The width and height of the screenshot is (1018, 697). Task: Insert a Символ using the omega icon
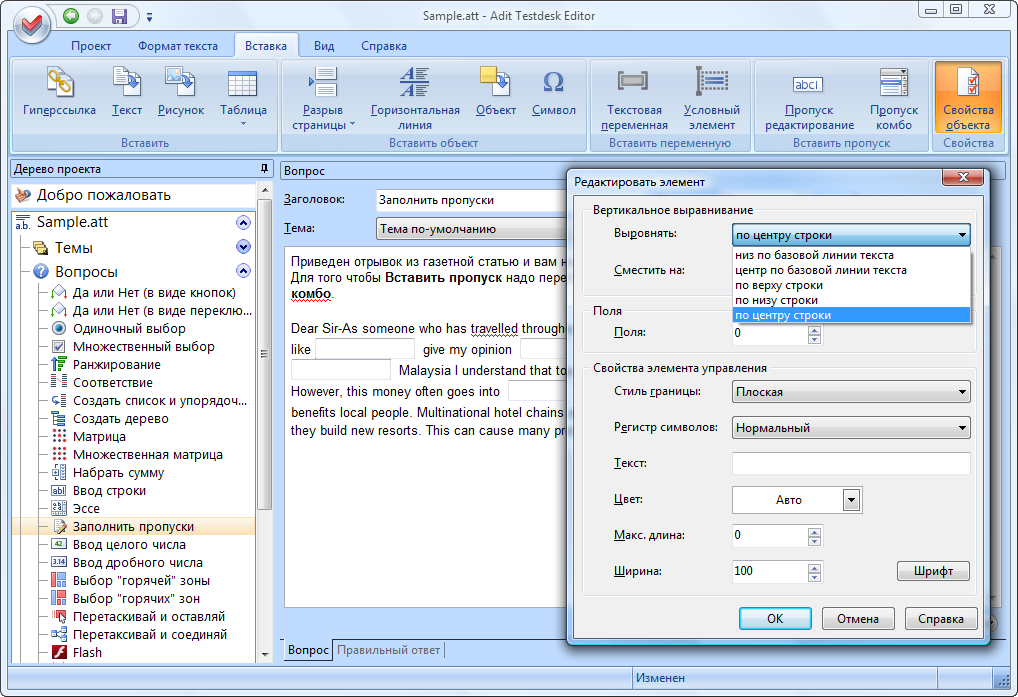coord(554,92)
